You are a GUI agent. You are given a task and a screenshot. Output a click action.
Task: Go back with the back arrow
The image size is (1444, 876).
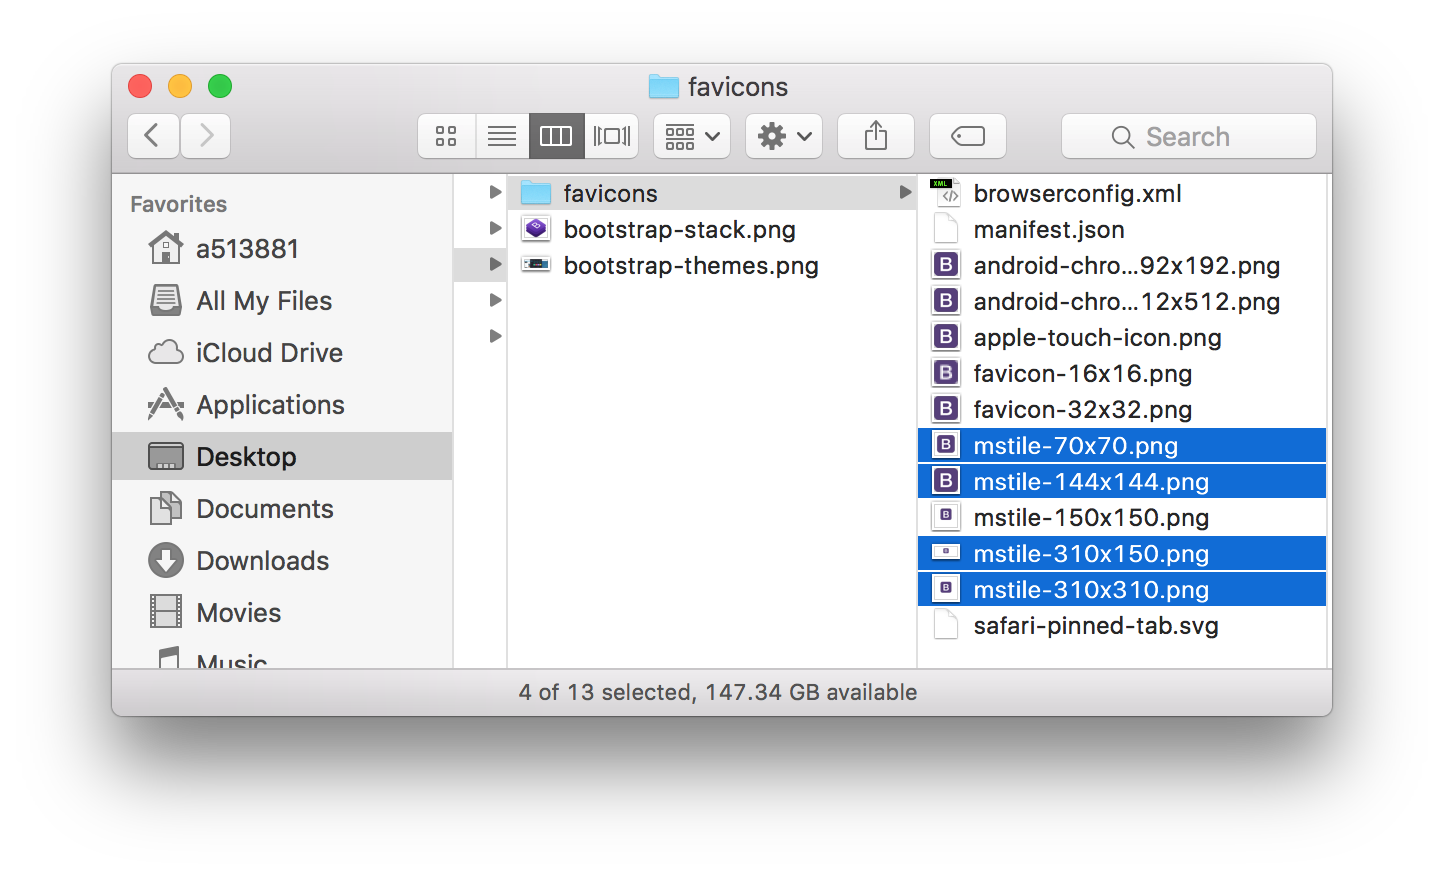point(153,136)
